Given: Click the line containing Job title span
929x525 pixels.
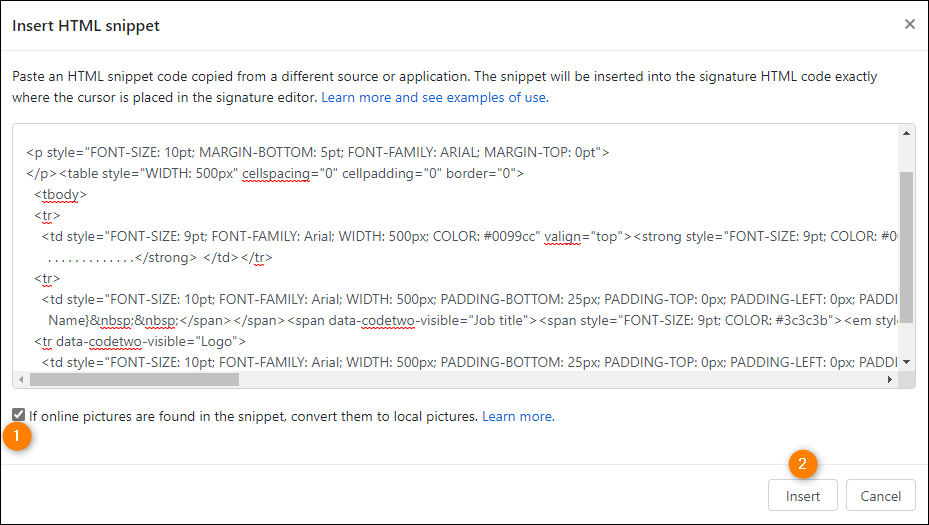Looking at the screenshot, I should point(473,321).
